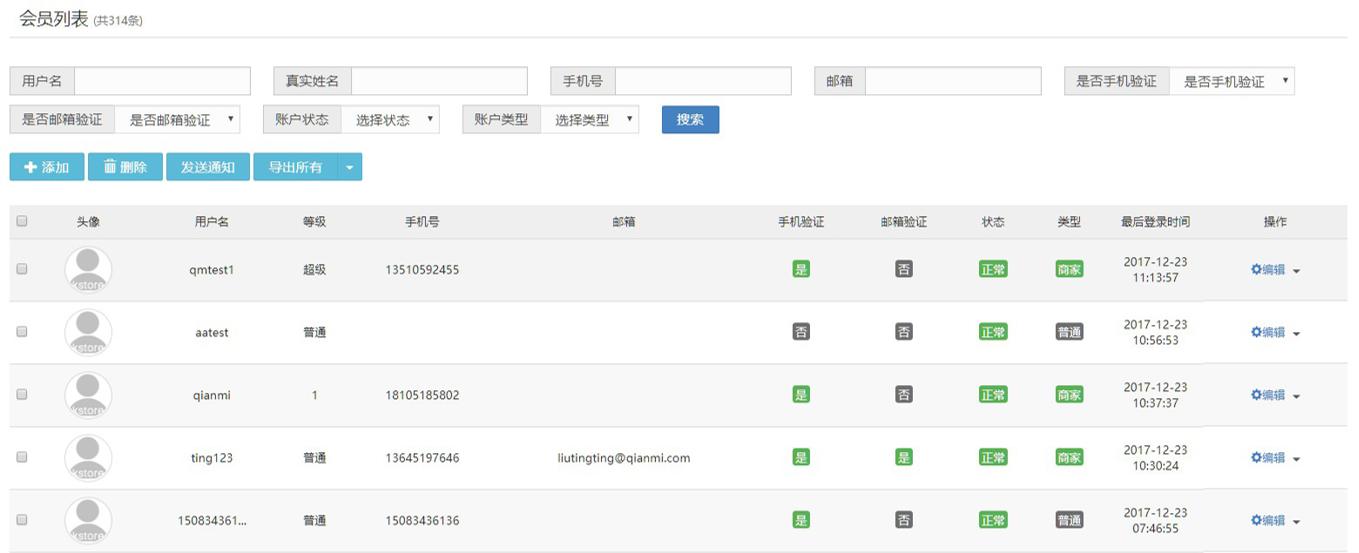1359x553 pixels.
Task: Click 编辑 link for qianmi
Action: point(1268,395)
